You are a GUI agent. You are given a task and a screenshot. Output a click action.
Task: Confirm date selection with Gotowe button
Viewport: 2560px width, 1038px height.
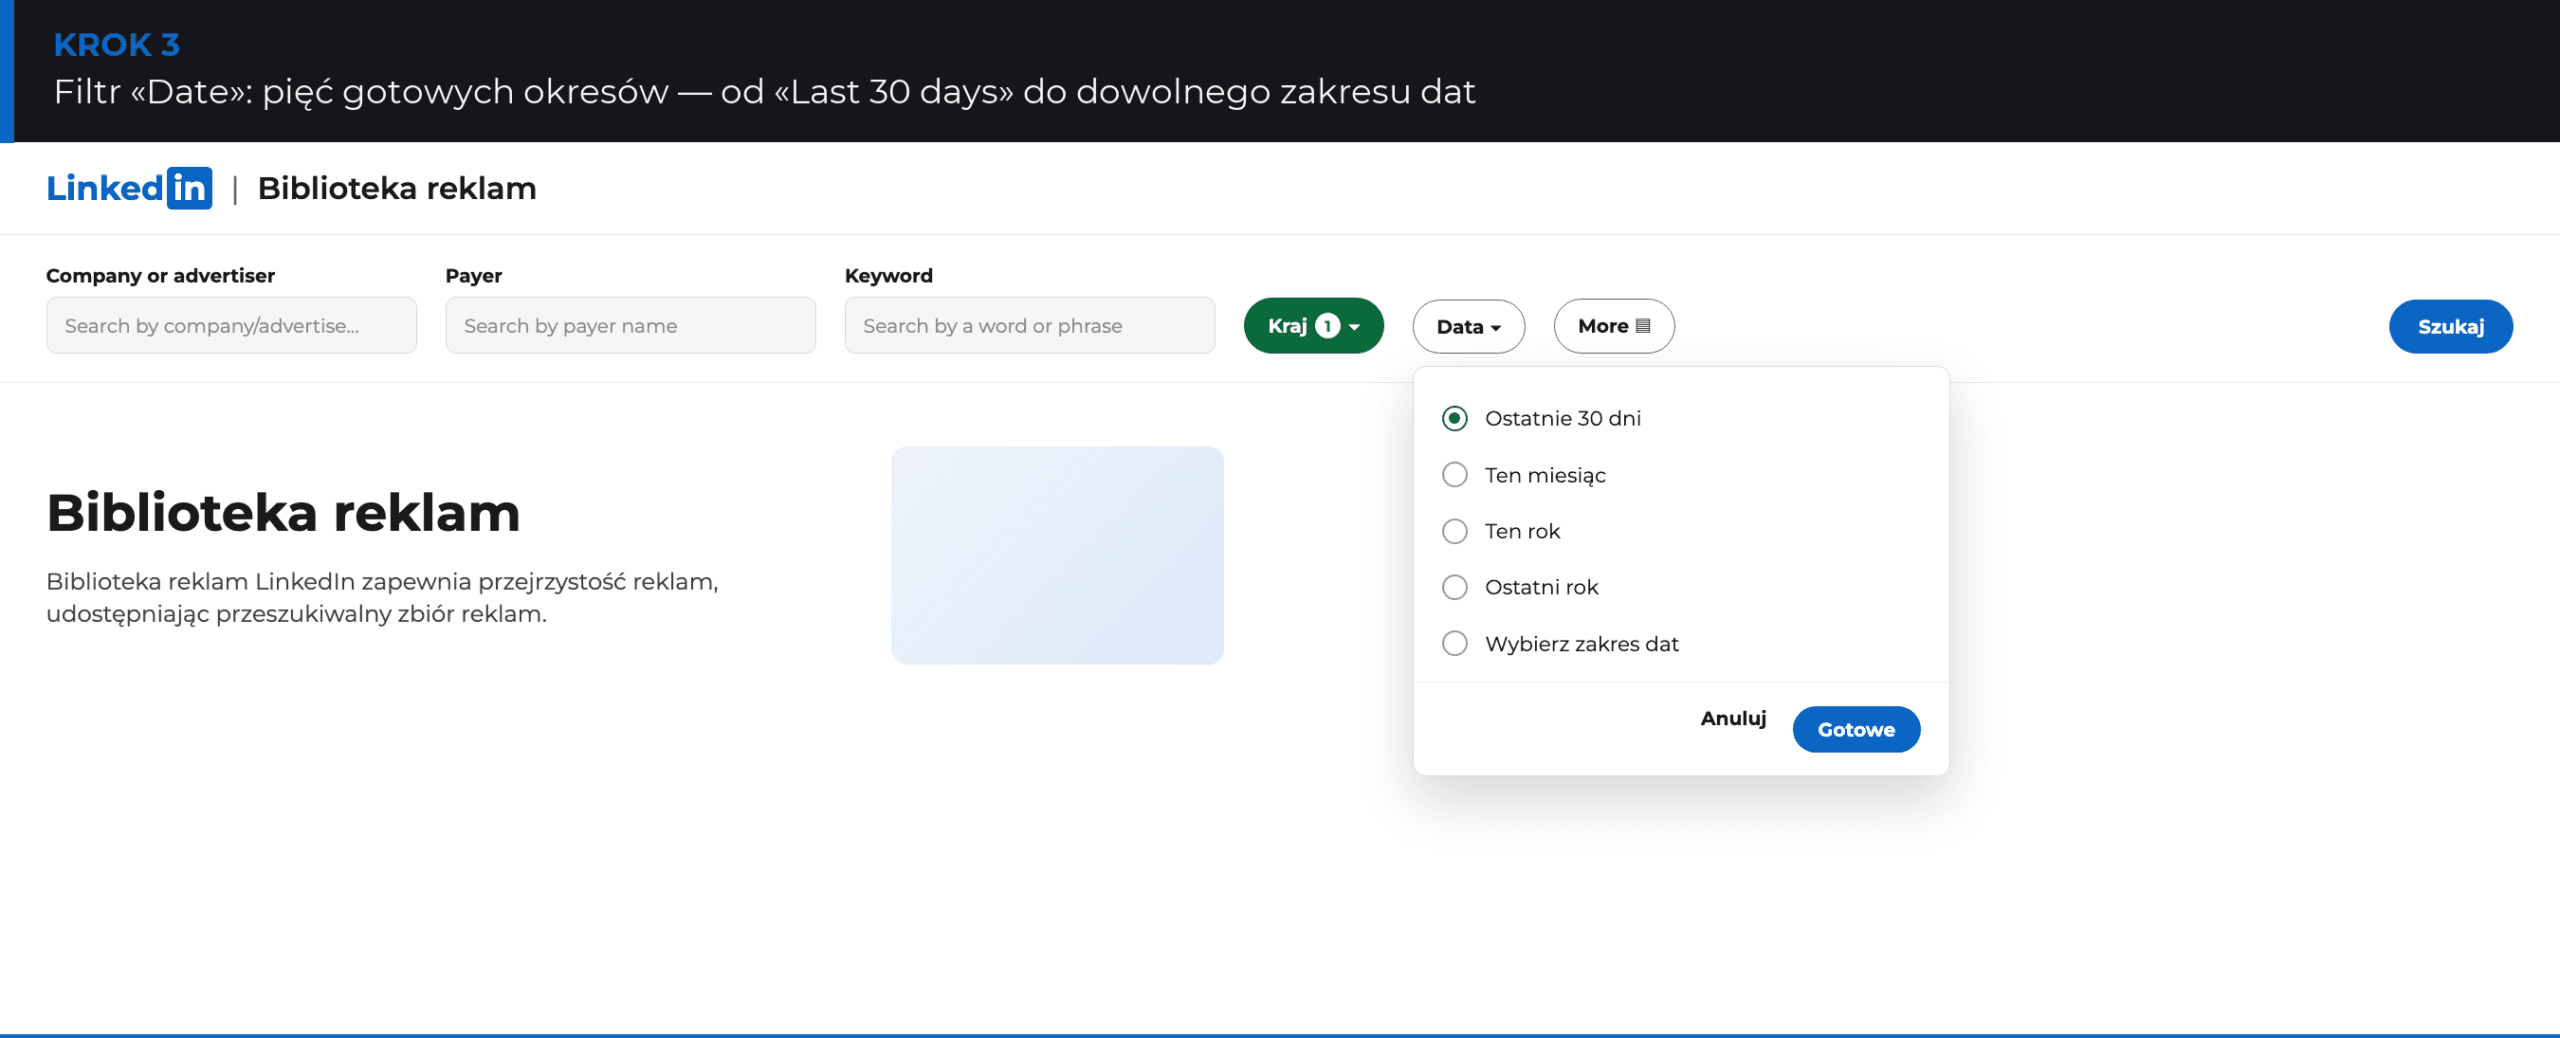point(1856,729)
